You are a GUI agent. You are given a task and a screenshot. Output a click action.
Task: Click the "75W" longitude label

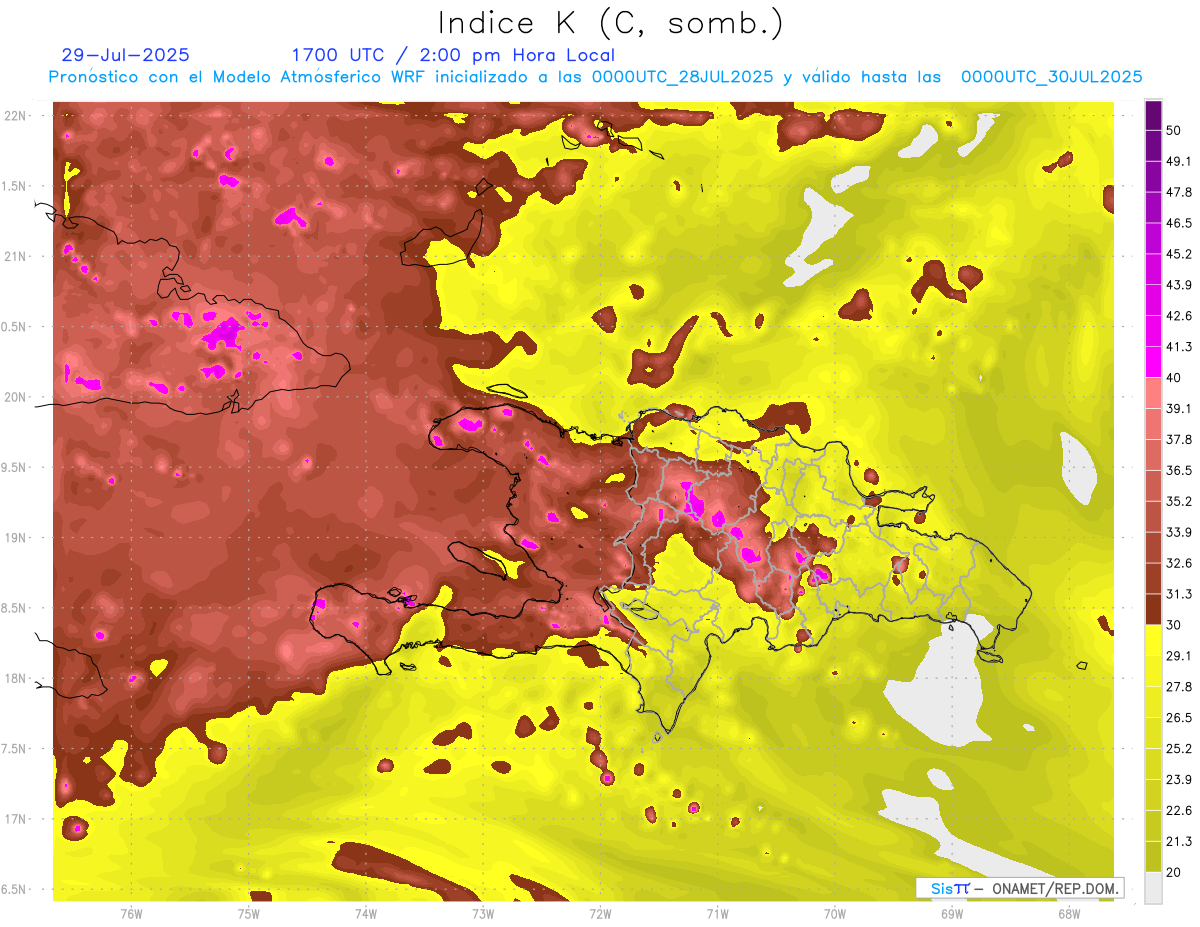click(x=249, y=913)
